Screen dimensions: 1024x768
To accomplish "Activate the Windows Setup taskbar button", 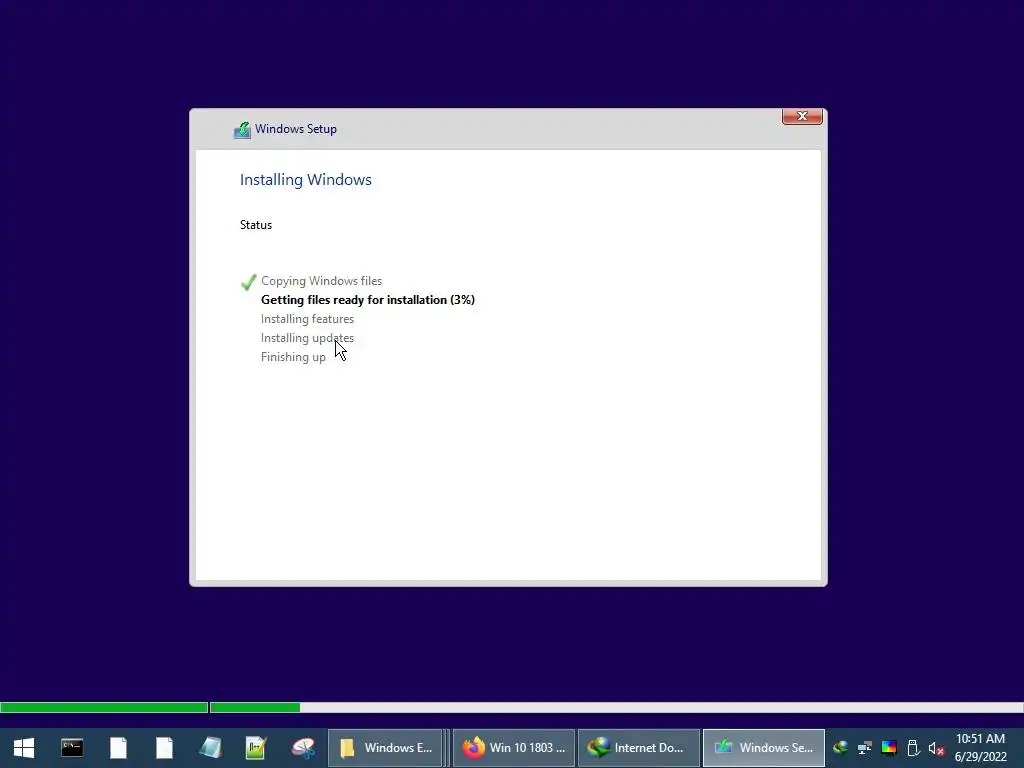I will coord(763,748).
